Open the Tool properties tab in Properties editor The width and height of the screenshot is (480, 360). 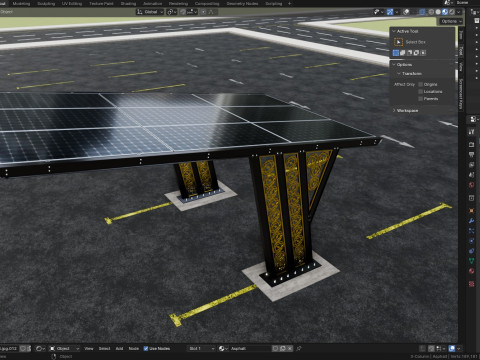(471, 132)
